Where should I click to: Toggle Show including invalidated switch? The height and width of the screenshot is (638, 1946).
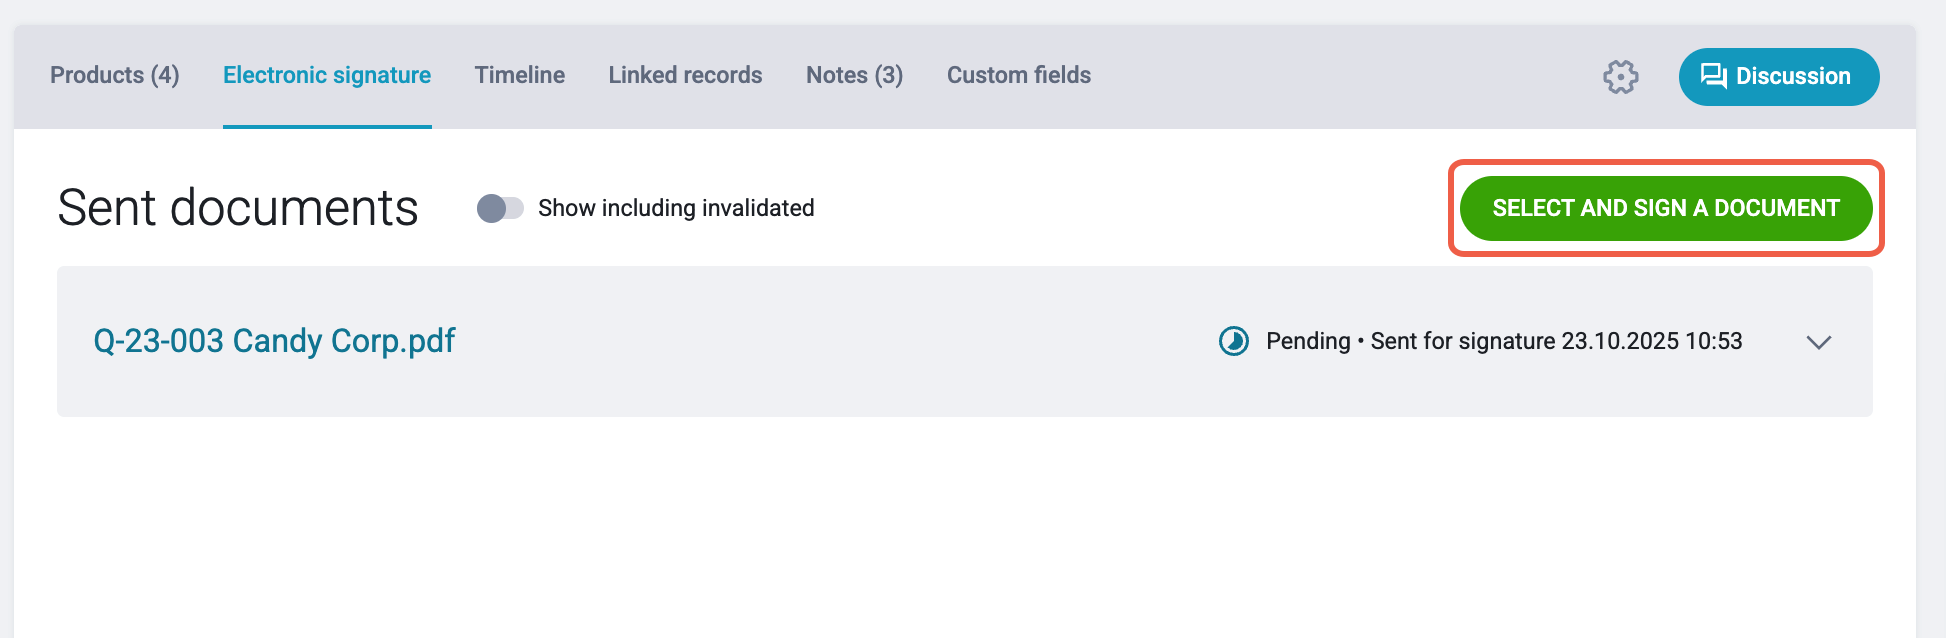(500, 208)
